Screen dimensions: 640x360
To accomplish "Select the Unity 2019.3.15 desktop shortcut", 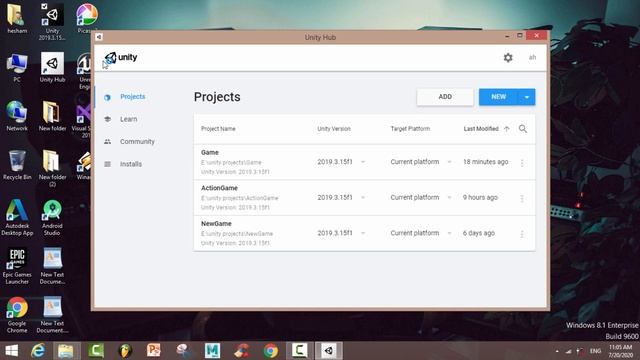I will click(52, 21).
